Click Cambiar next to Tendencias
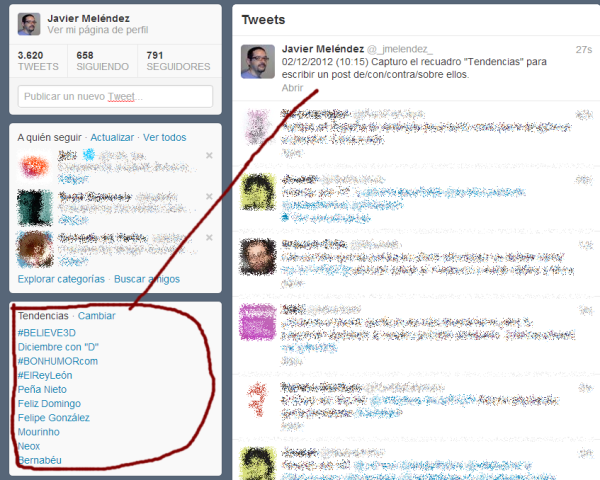This screenshot has width=600, height=480. pyautogui.click(x=96, y=316)
